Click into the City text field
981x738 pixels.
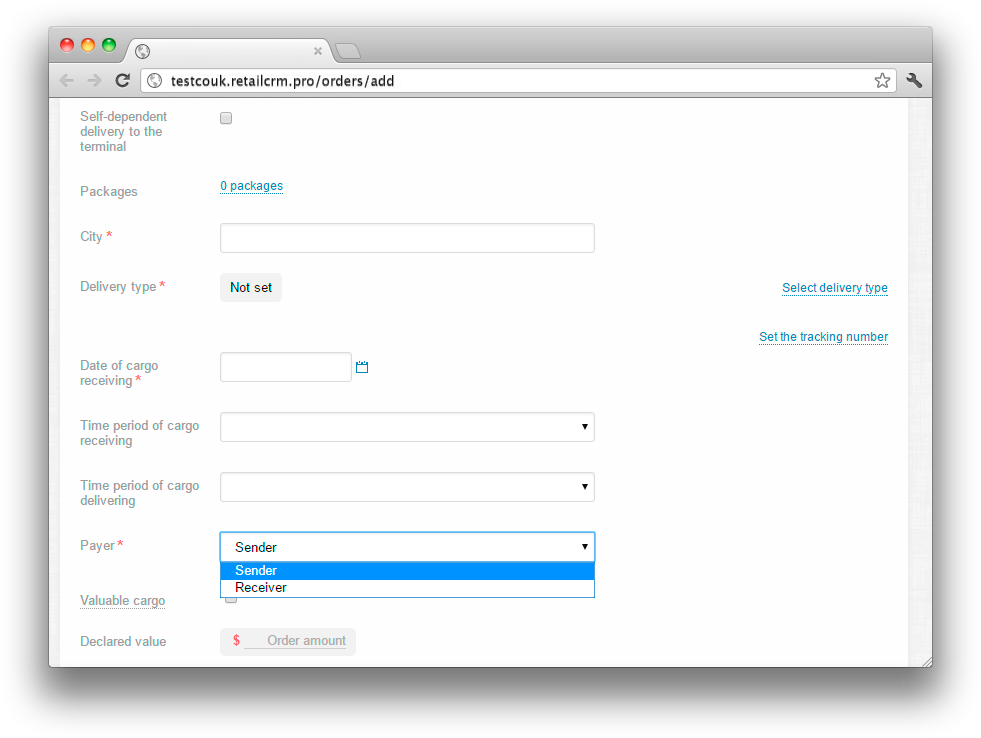(x=407, y=238)
